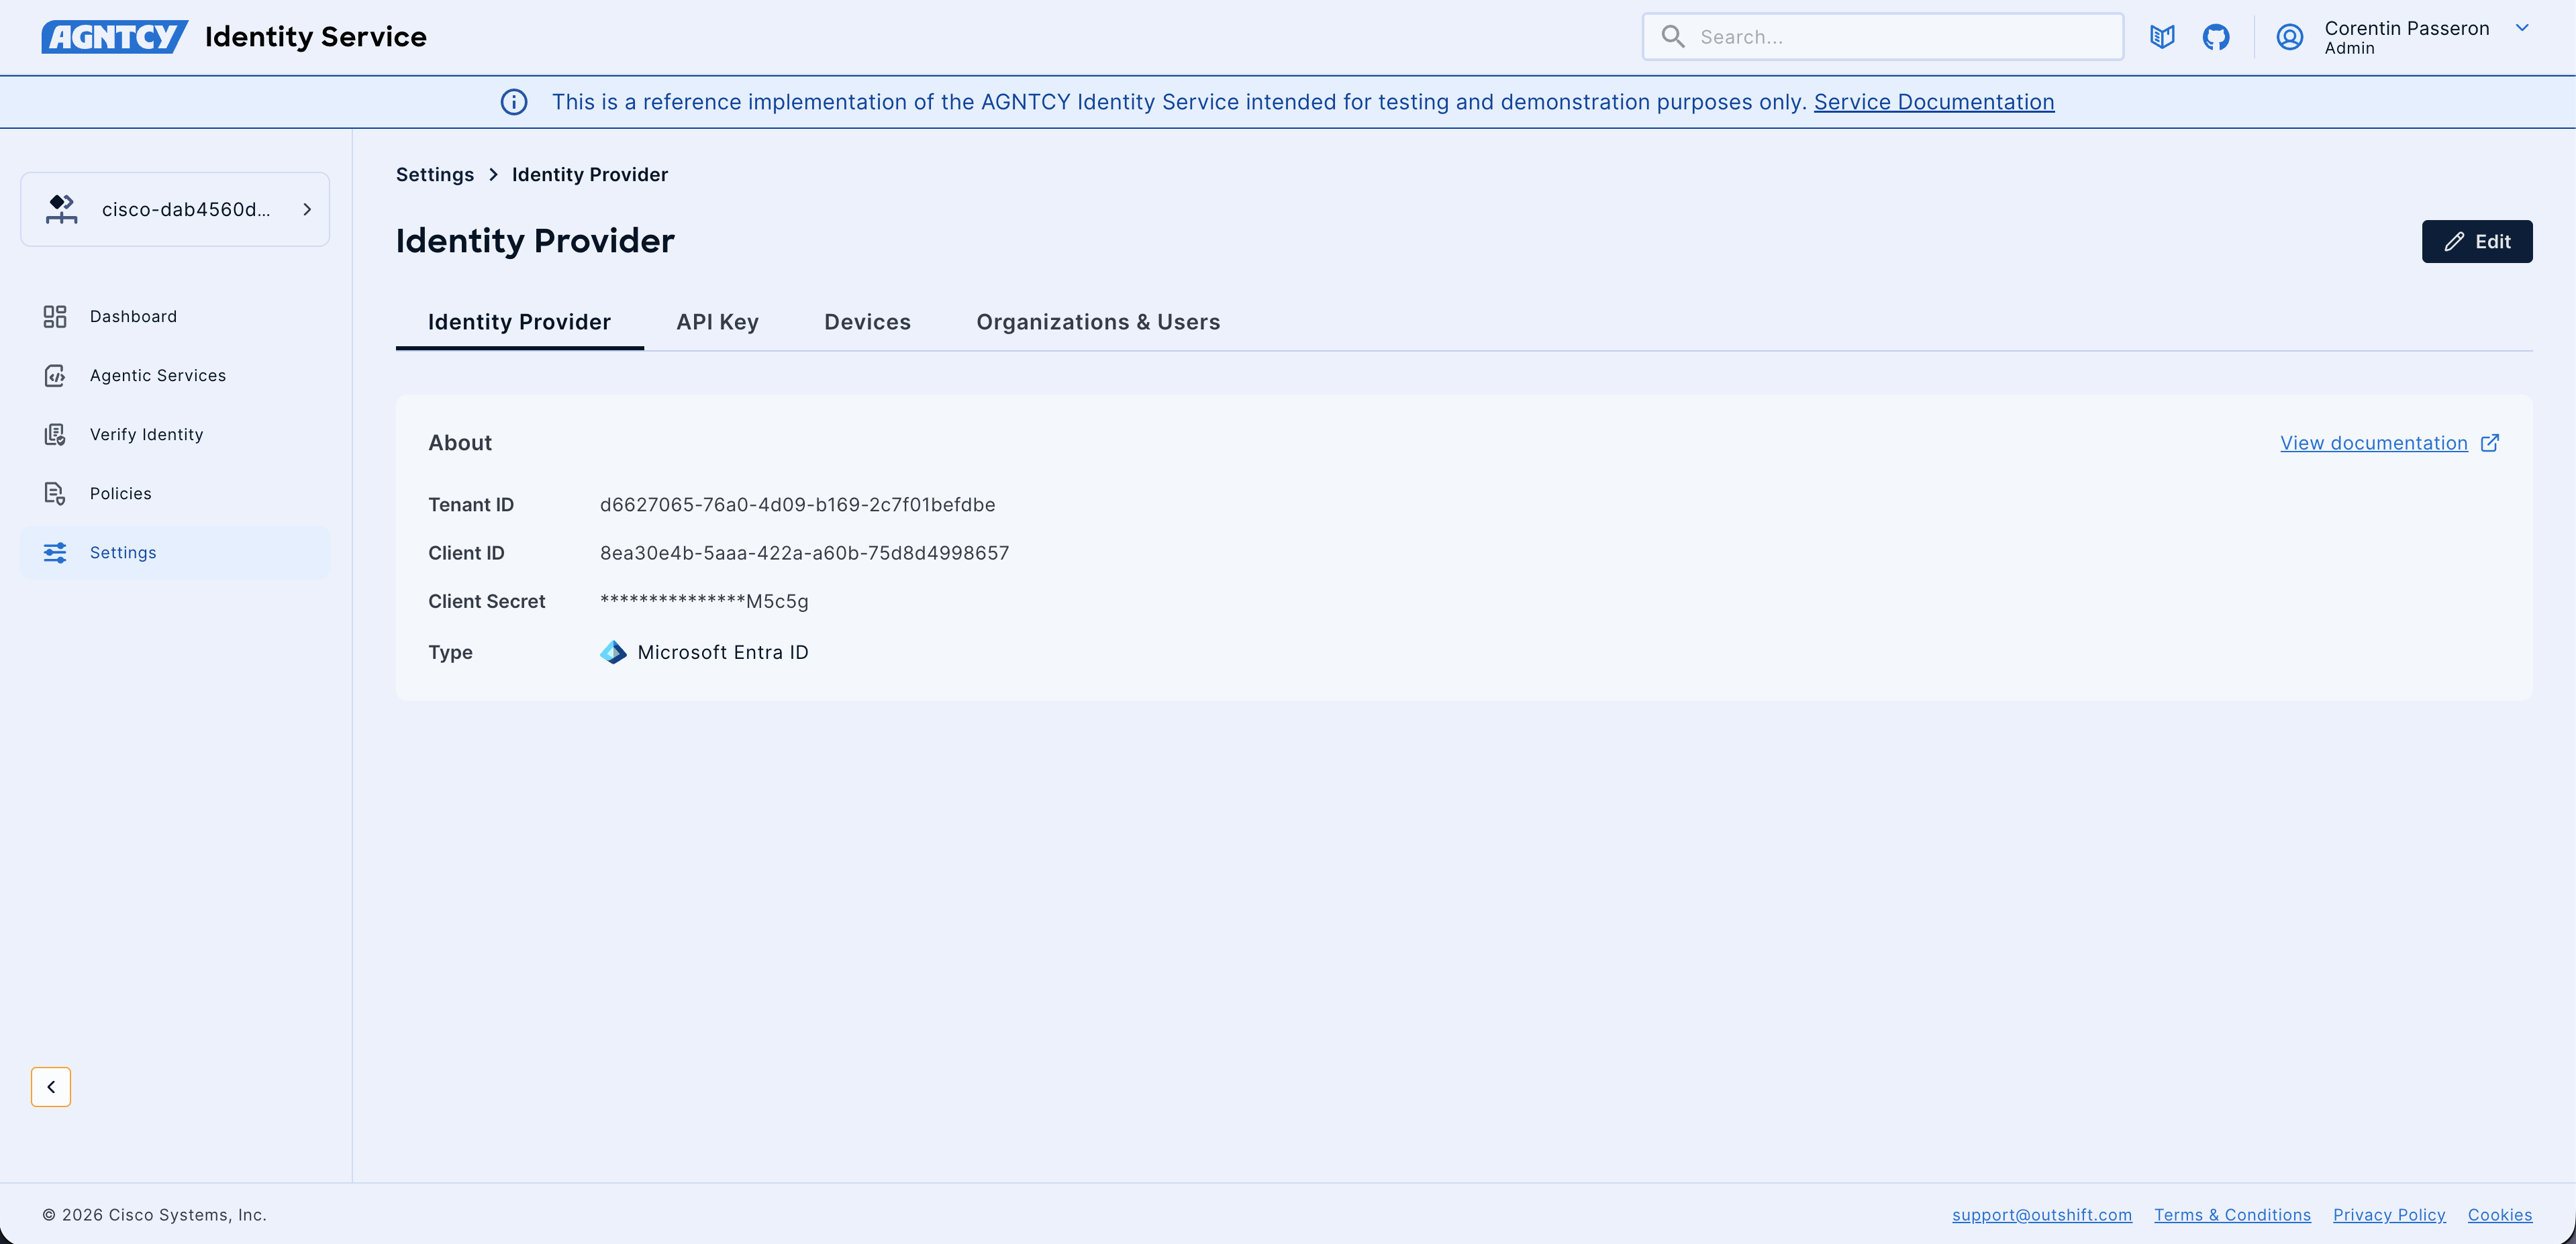Open the View documentation link
The image size is (2576, 1244).
point(2374,443)
